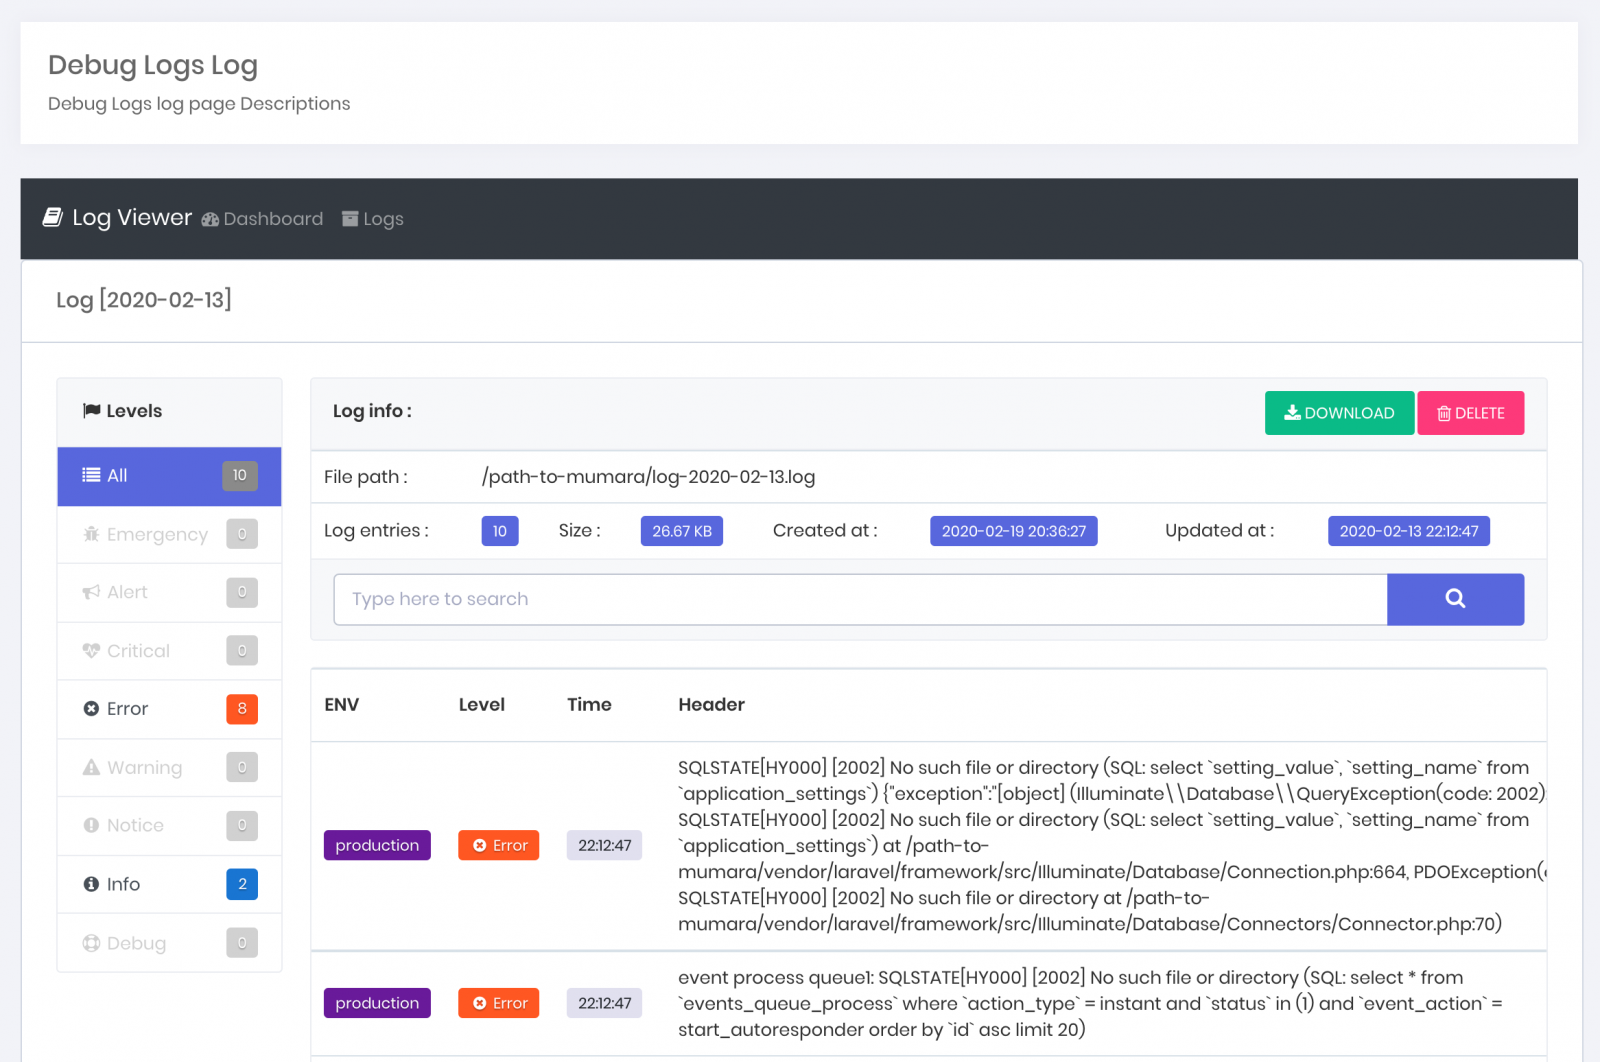Click the Info level icon in sidebar
This screenshot has width=1600, height=1062.
click(x=91, y=884)
